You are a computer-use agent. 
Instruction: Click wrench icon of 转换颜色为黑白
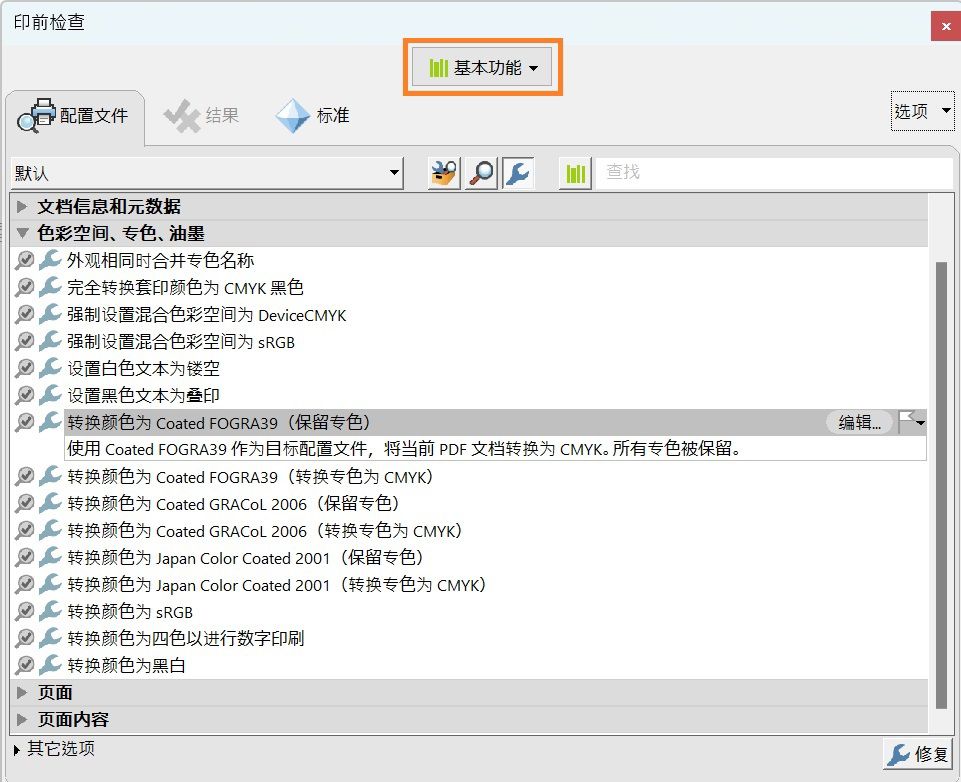click(50, 664)
